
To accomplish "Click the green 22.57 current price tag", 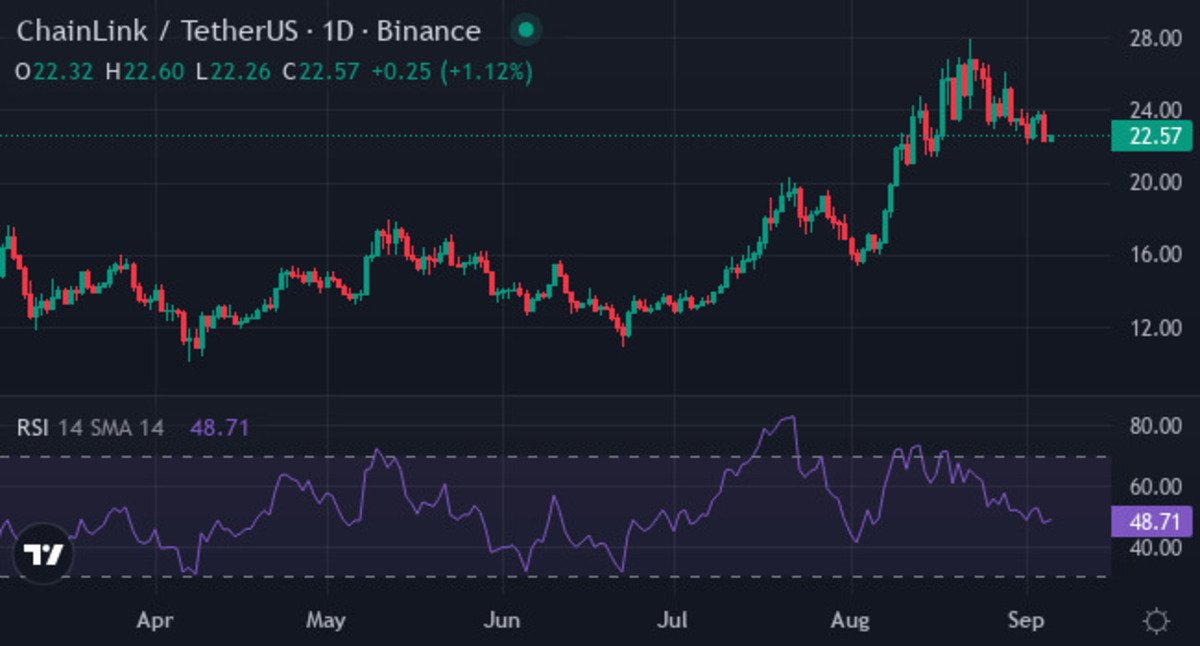I will [x=1153, y=136].
